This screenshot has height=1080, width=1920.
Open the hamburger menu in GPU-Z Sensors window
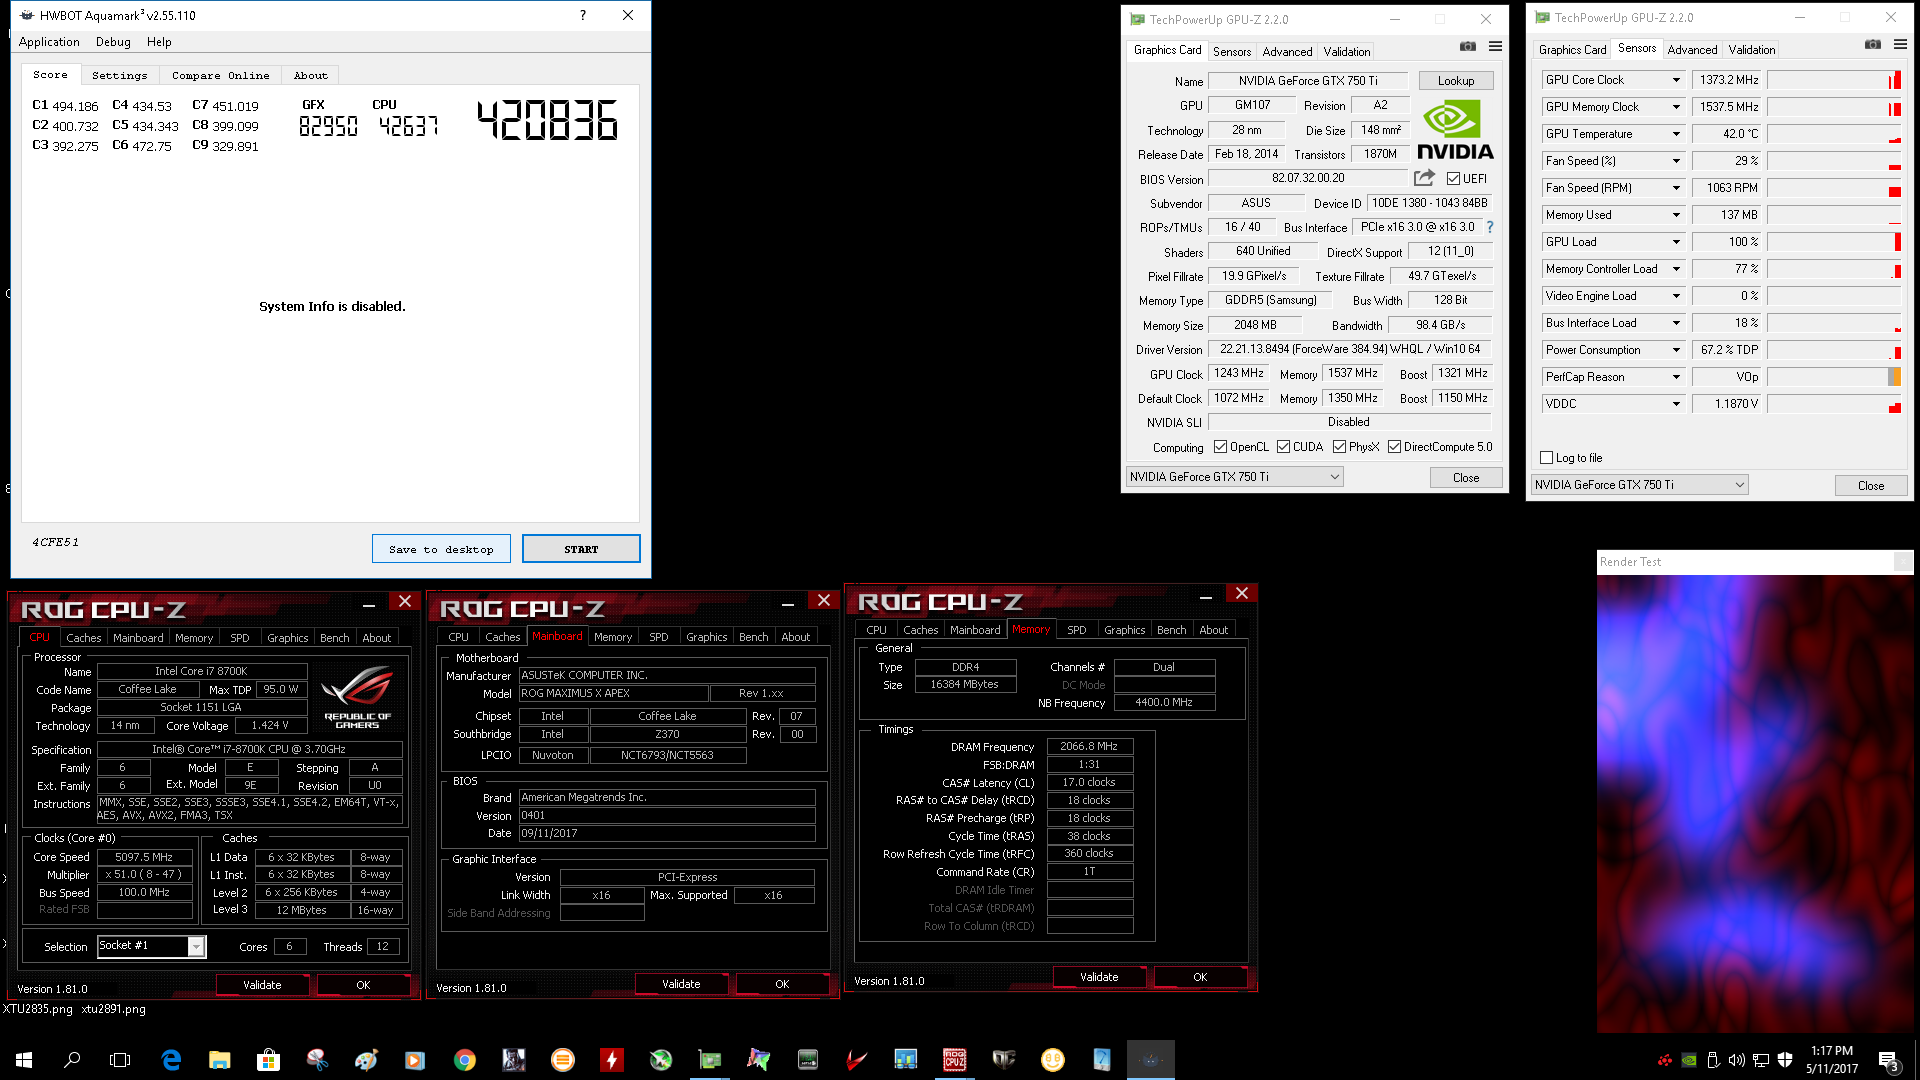[x=1900, y=45]
